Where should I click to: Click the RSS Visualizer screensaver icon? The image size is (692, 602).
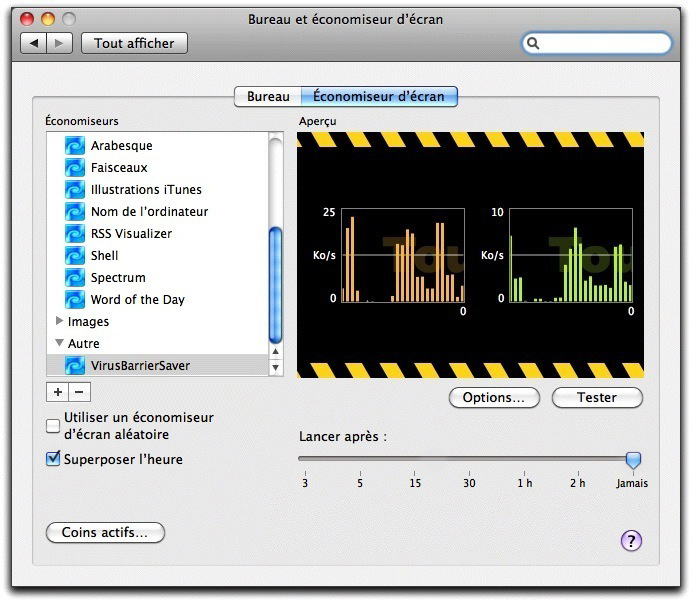tap(75, 234)
